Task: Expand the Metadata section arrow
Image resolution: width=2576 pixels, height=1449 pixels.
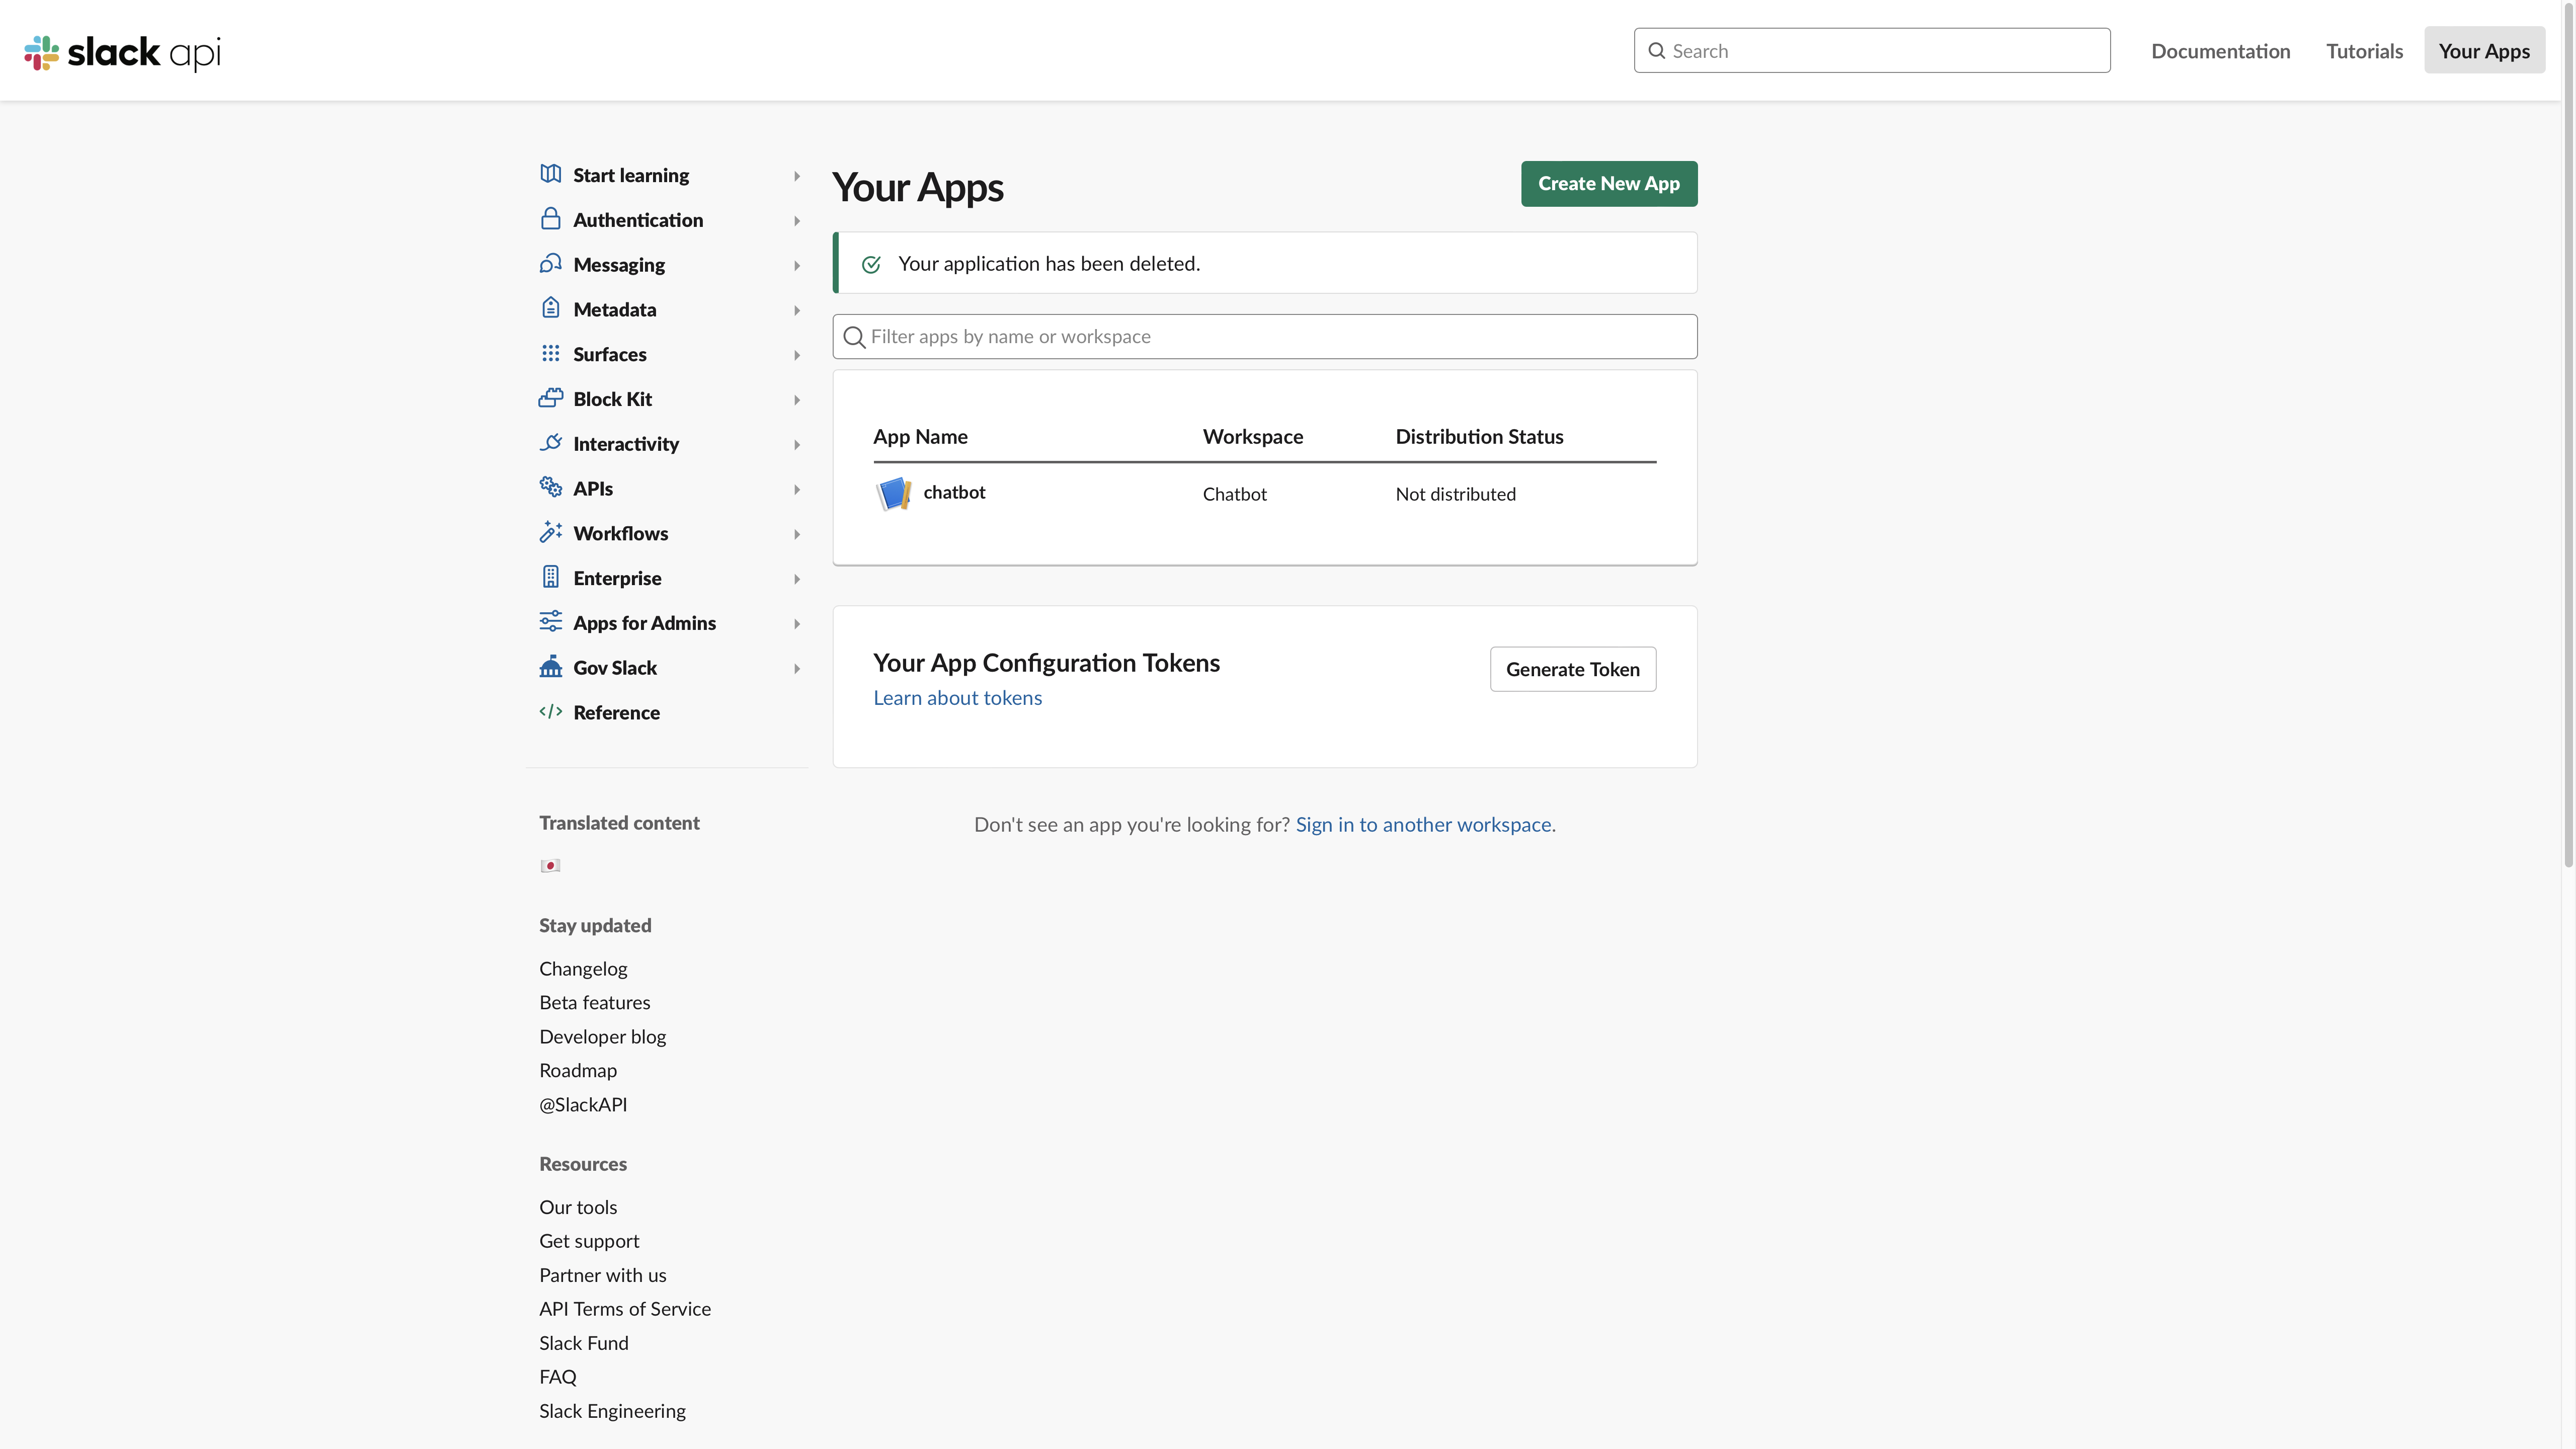Action: [x=797, y=311]
